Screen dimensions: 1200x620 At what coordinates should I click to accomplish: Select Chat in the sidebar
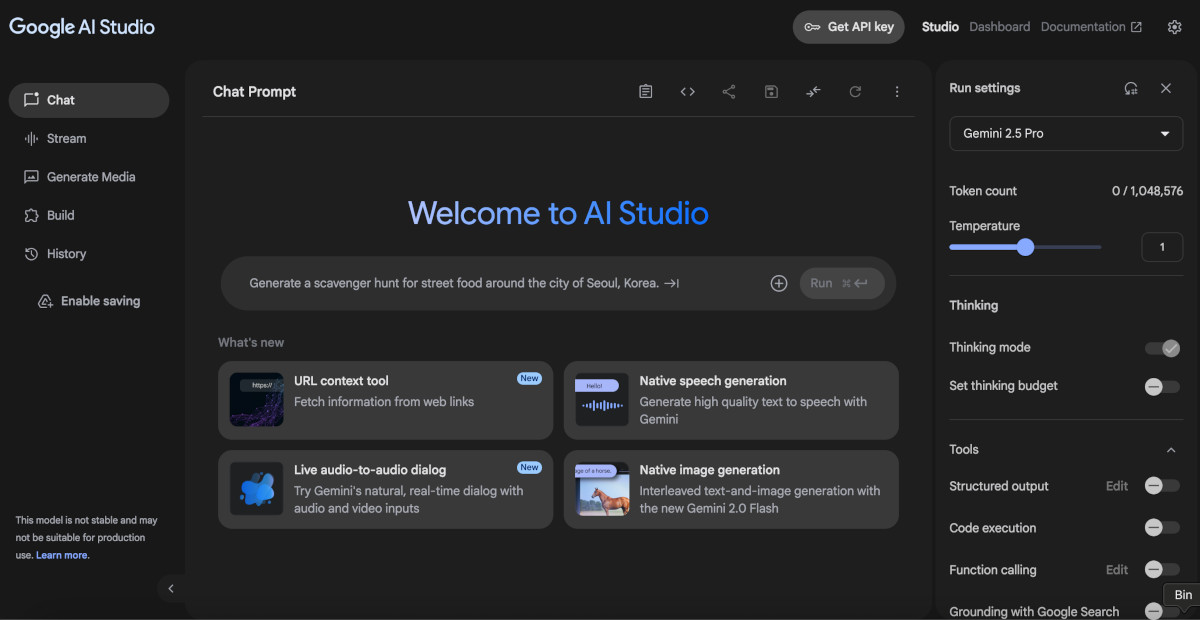coord(89,100)
